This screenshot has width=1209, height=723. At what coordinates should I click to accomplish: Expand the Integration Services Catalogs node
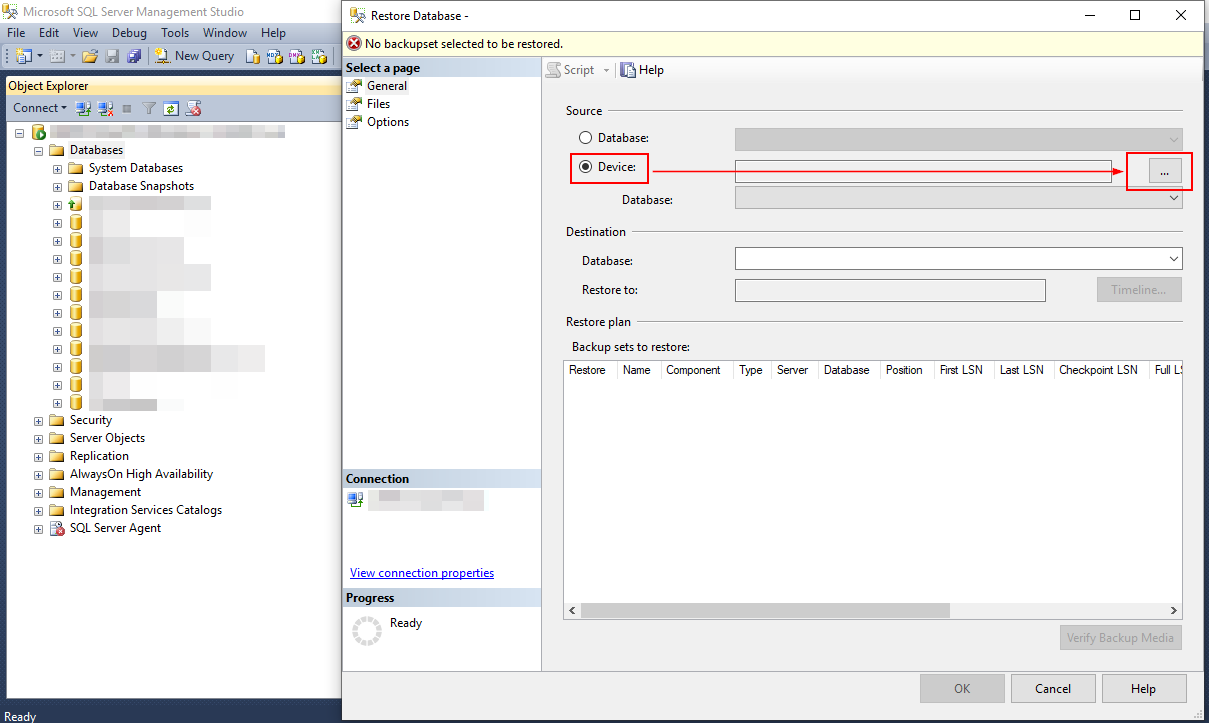click(x=40, y=510)
